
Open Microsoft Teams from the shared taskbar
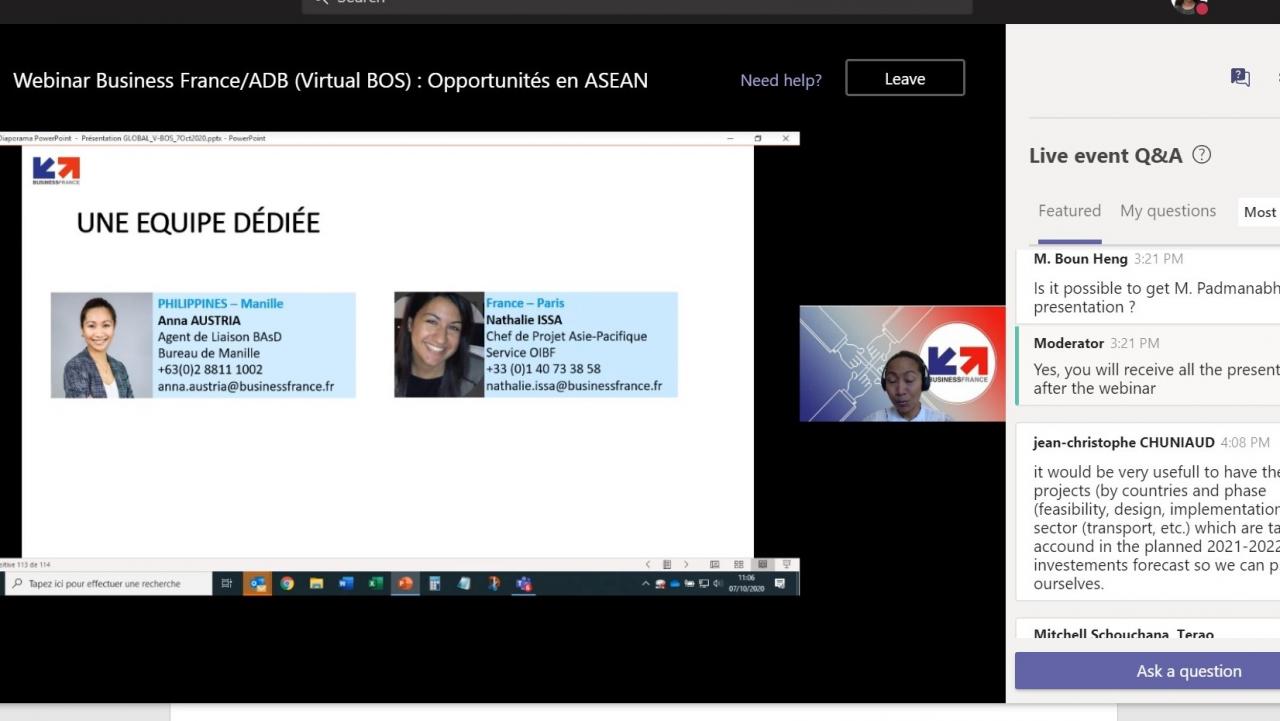point(524,583)
